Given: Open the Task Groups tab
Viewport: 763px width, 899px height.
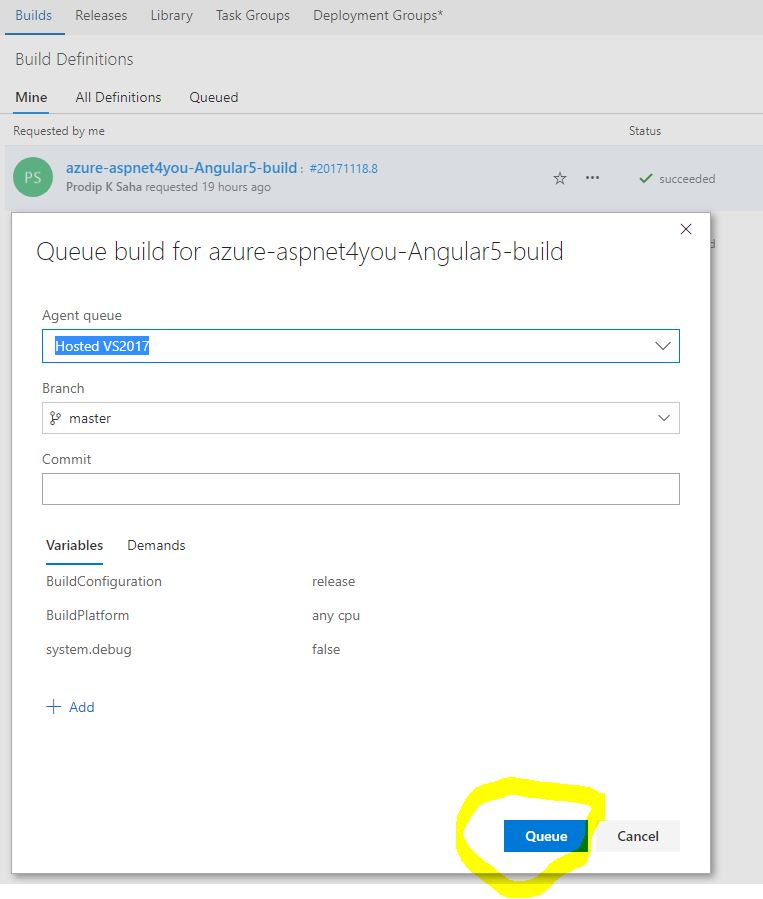Looking at the screenshot, I should (x=253, y=15).
